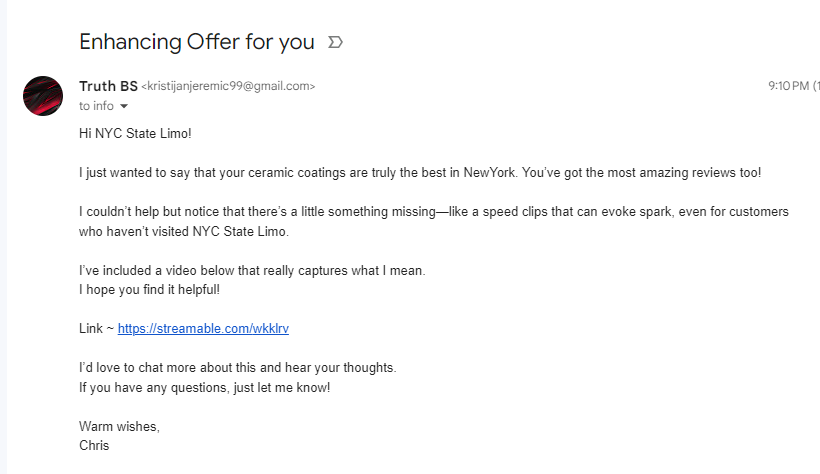Click the sender name Truth BS
Viewport: 820px width, 474px height.
(108, 86)
